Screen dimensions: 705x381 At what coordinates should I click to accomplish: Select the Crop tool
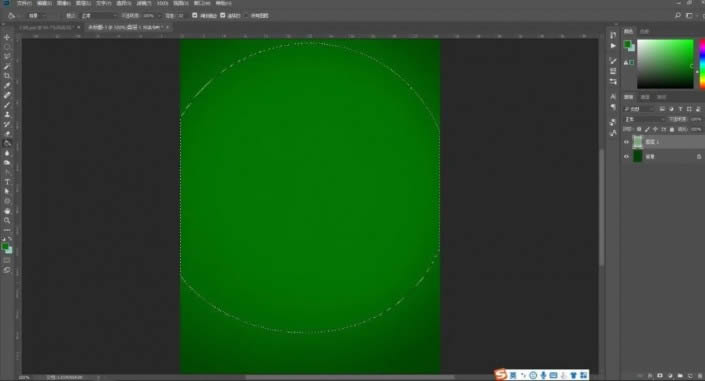(x=7, y=76)
